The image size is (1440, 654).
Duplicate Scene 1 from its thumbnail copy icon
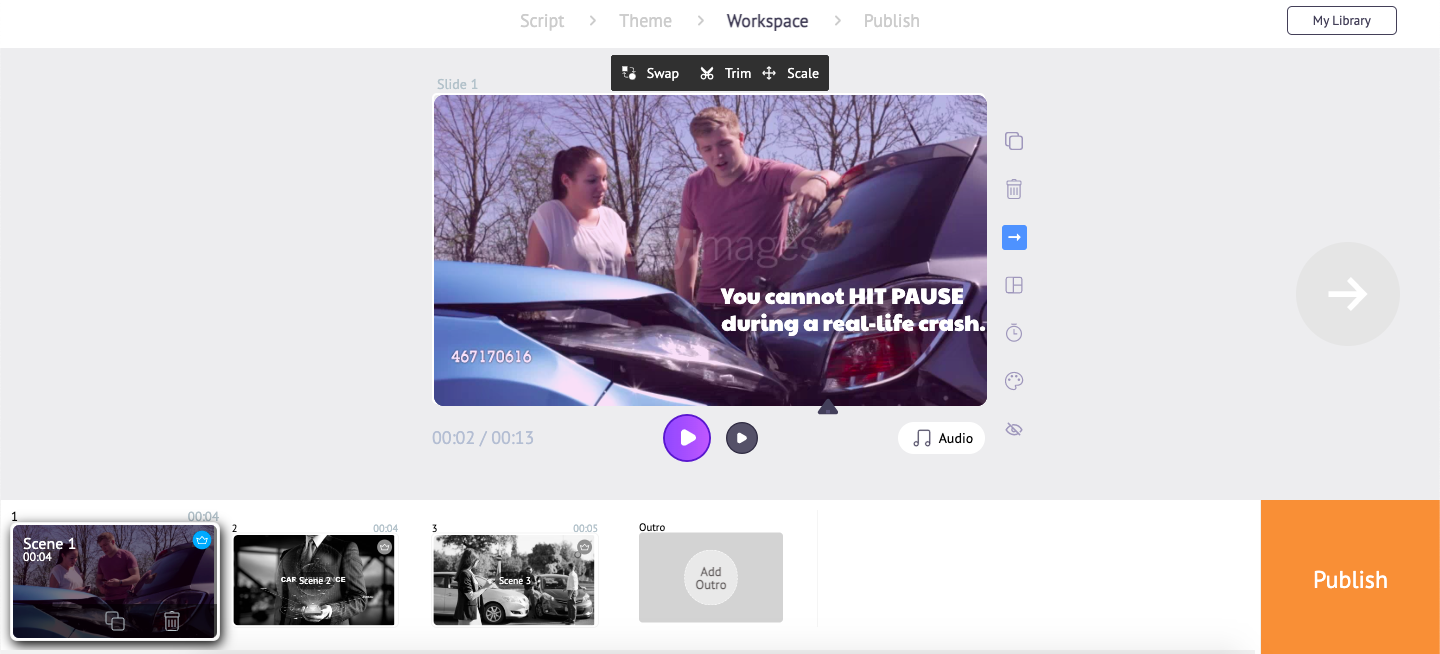[114, 620]
